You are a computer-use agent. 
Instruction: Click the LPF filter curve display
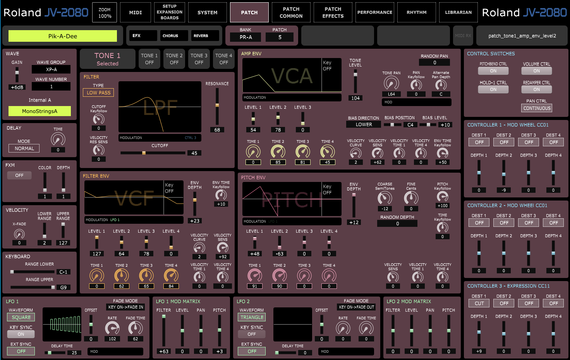(x=160, y=107)
